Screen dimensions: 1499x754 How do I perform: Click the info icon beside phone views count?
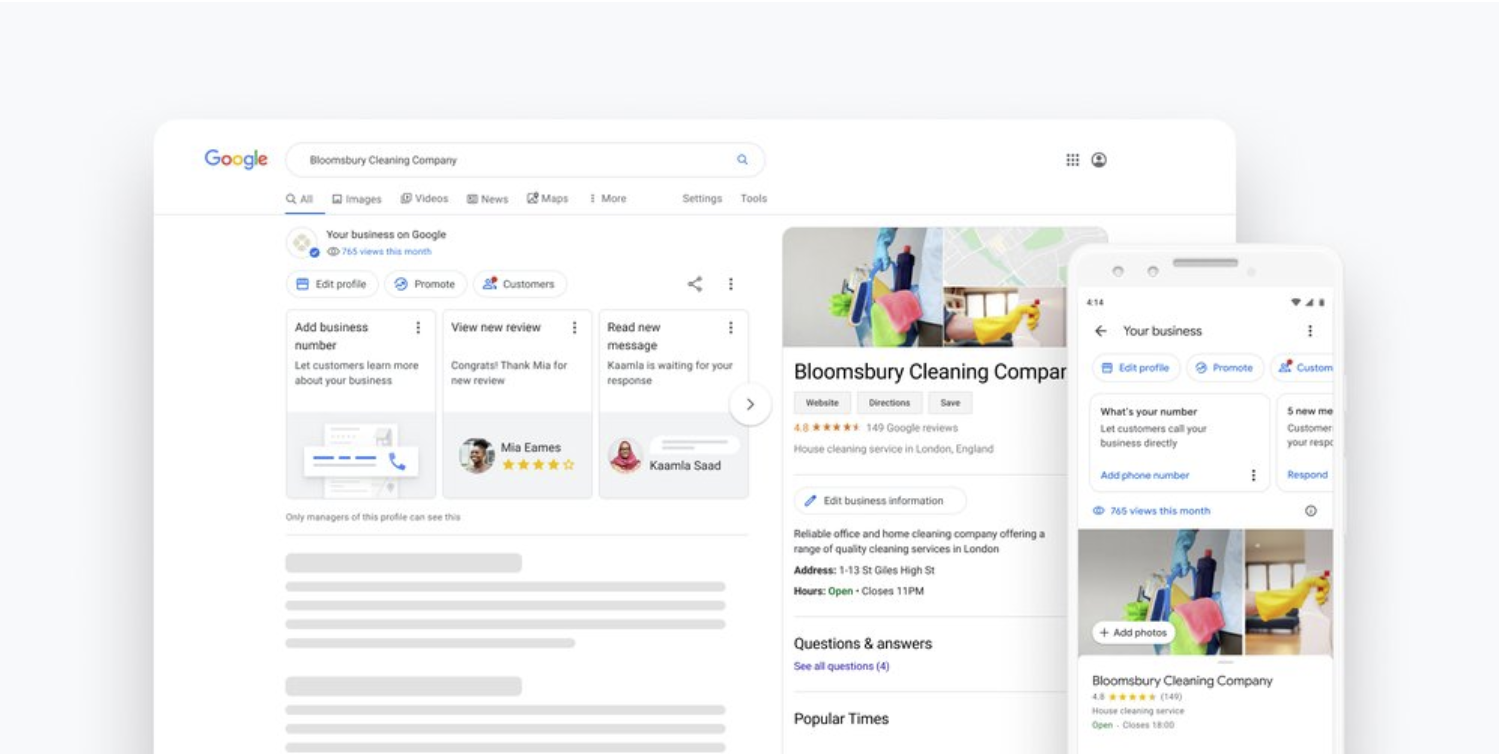(1311, 510)
